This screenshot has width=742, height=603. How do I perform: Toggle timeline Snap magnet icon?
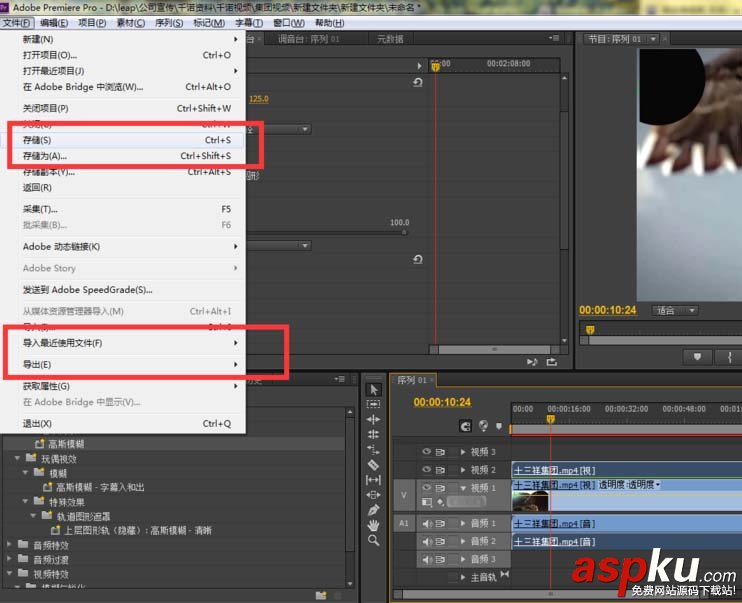(466, 426)
